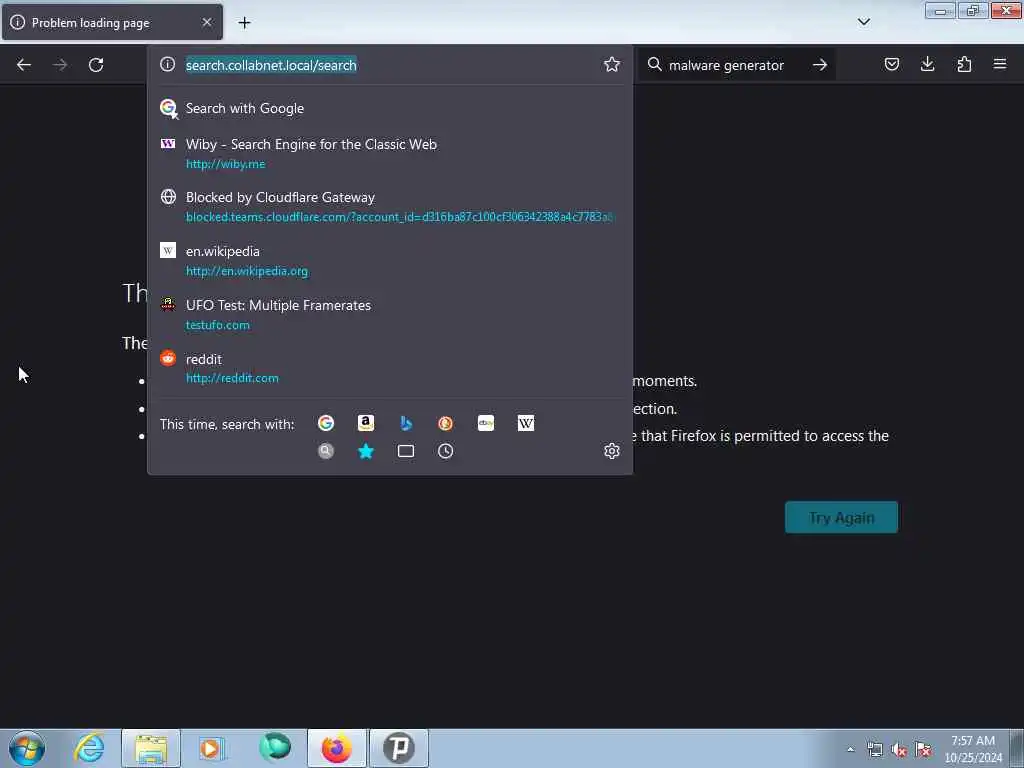Image resolution: width=1024 pixels, height=768 pixels.
Task: Click the site information icon in the address bar
Action: [x=168, y=64]
